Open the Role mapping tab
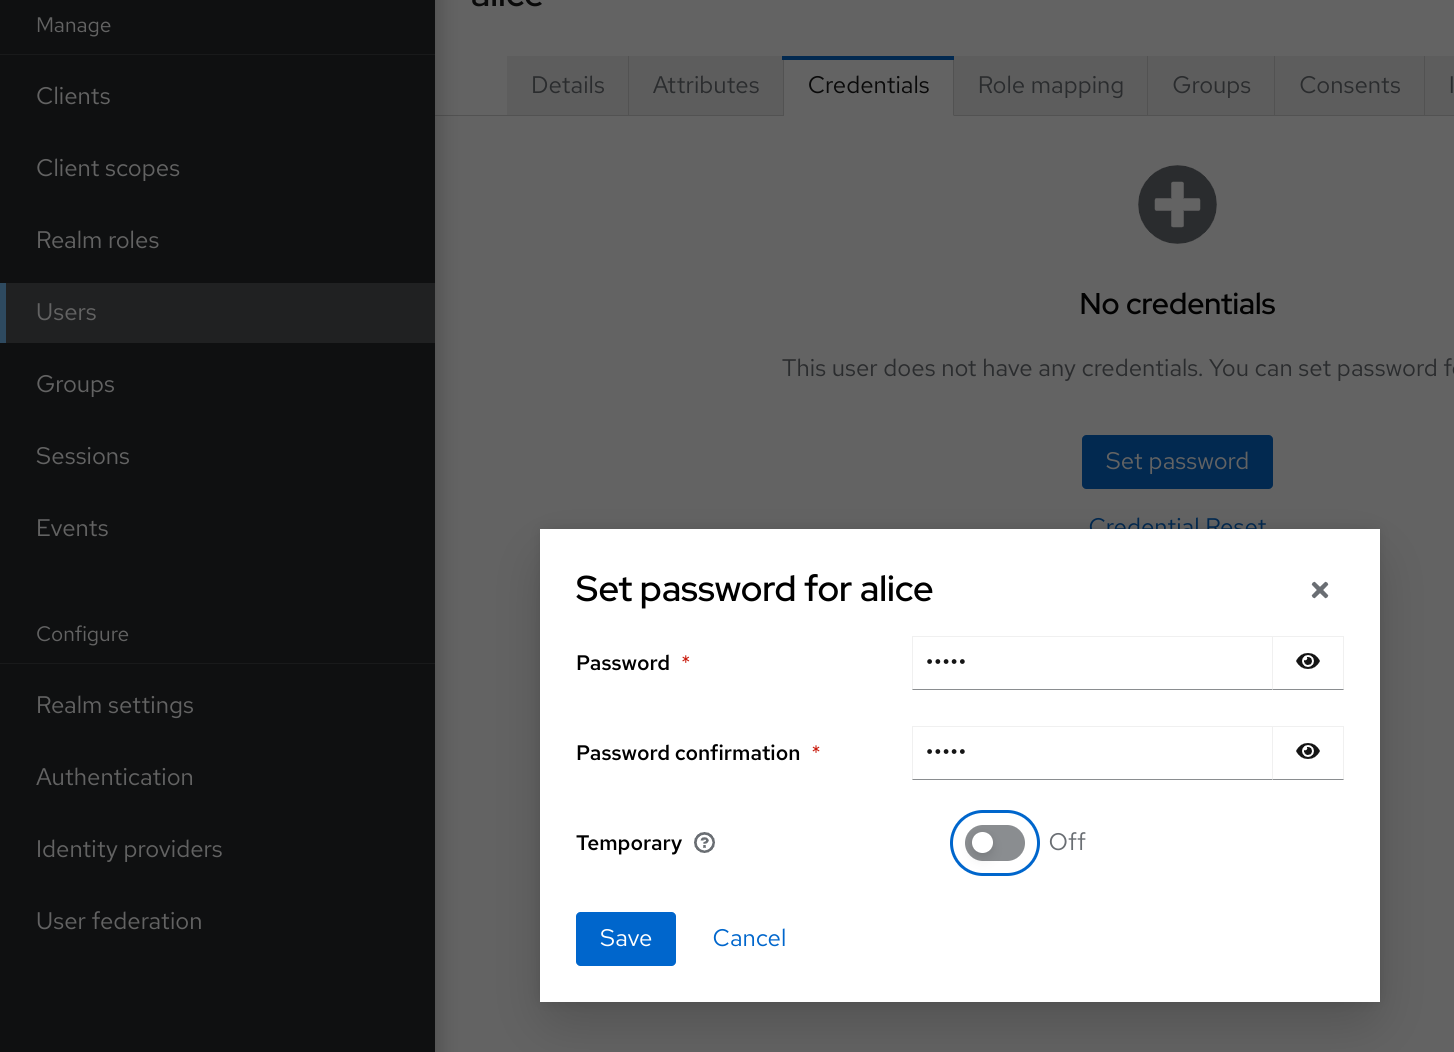 (x=1050, y=85)
